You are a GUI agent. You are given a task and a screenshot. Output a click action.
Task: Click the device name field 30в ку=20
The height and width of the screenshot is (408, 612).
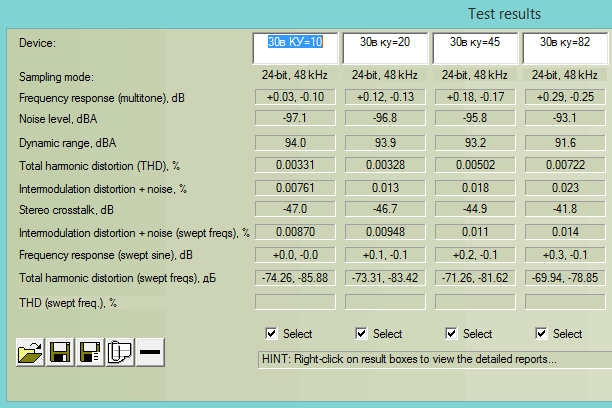click(x=385, y=48)
